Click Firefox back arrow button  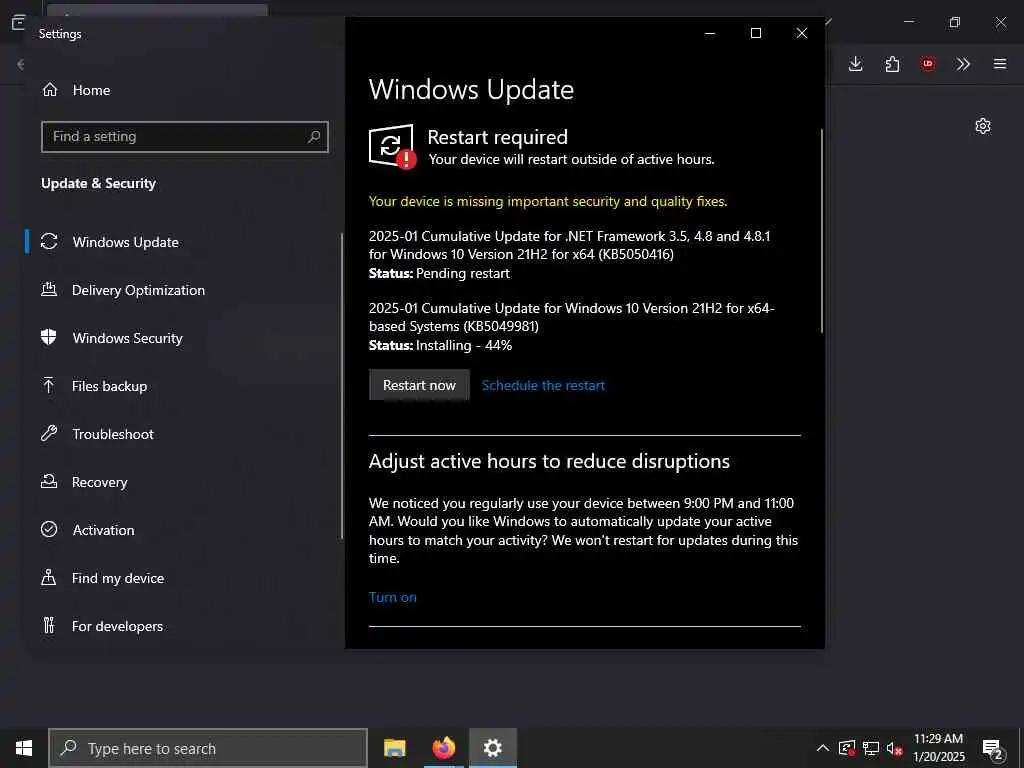pos(20,64)
